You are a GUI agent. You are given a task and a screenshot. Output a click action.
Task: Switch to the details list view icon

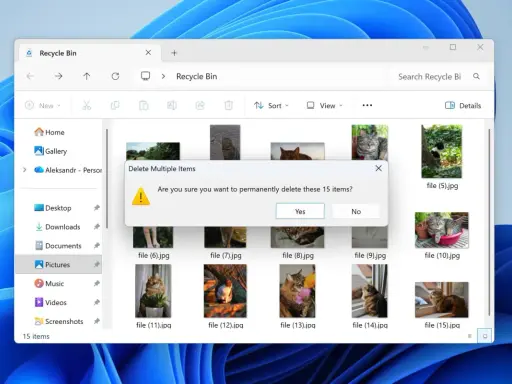(x=470, y=336)
